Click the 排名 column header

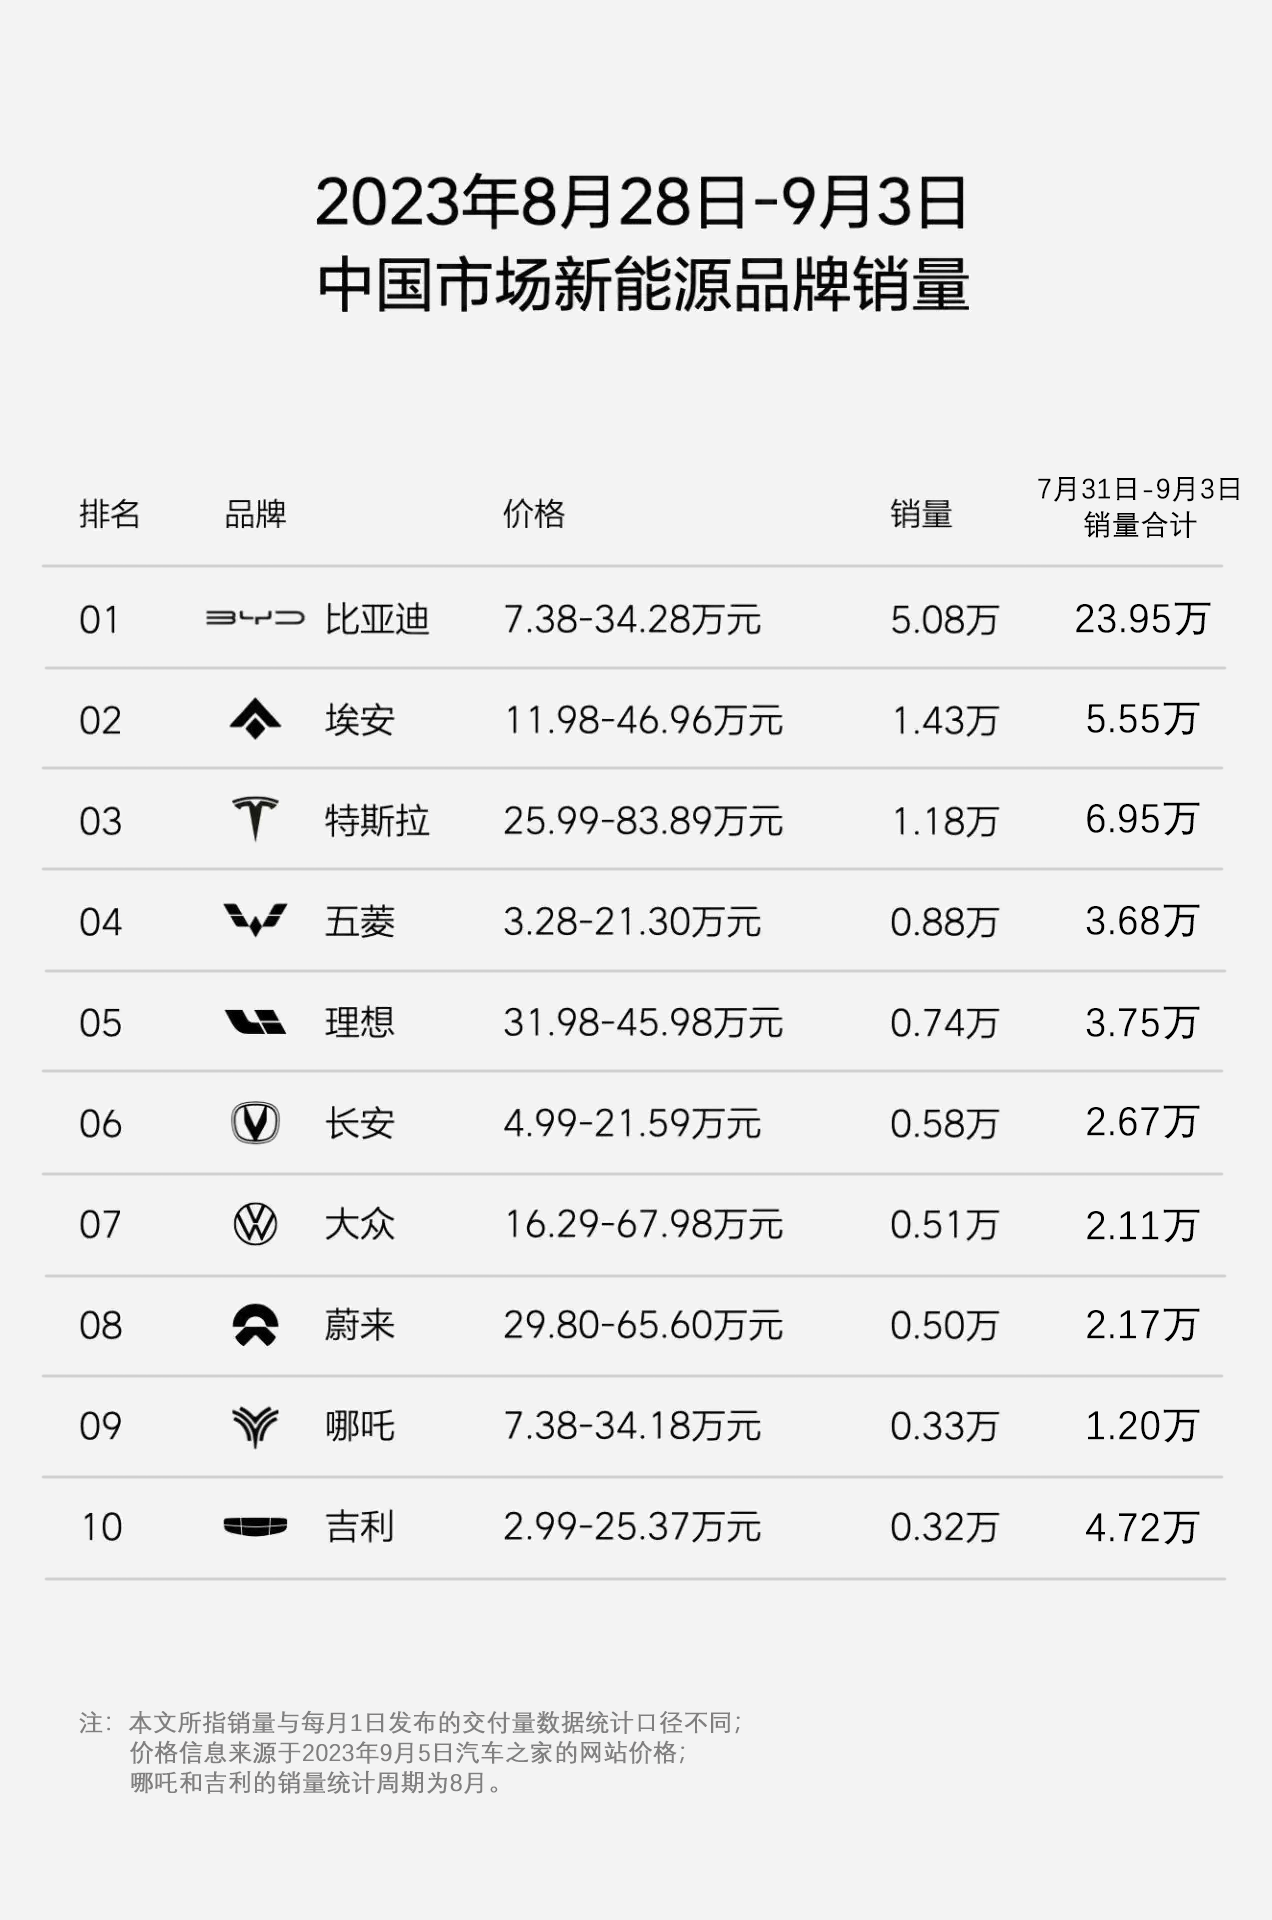click(109, 514)
